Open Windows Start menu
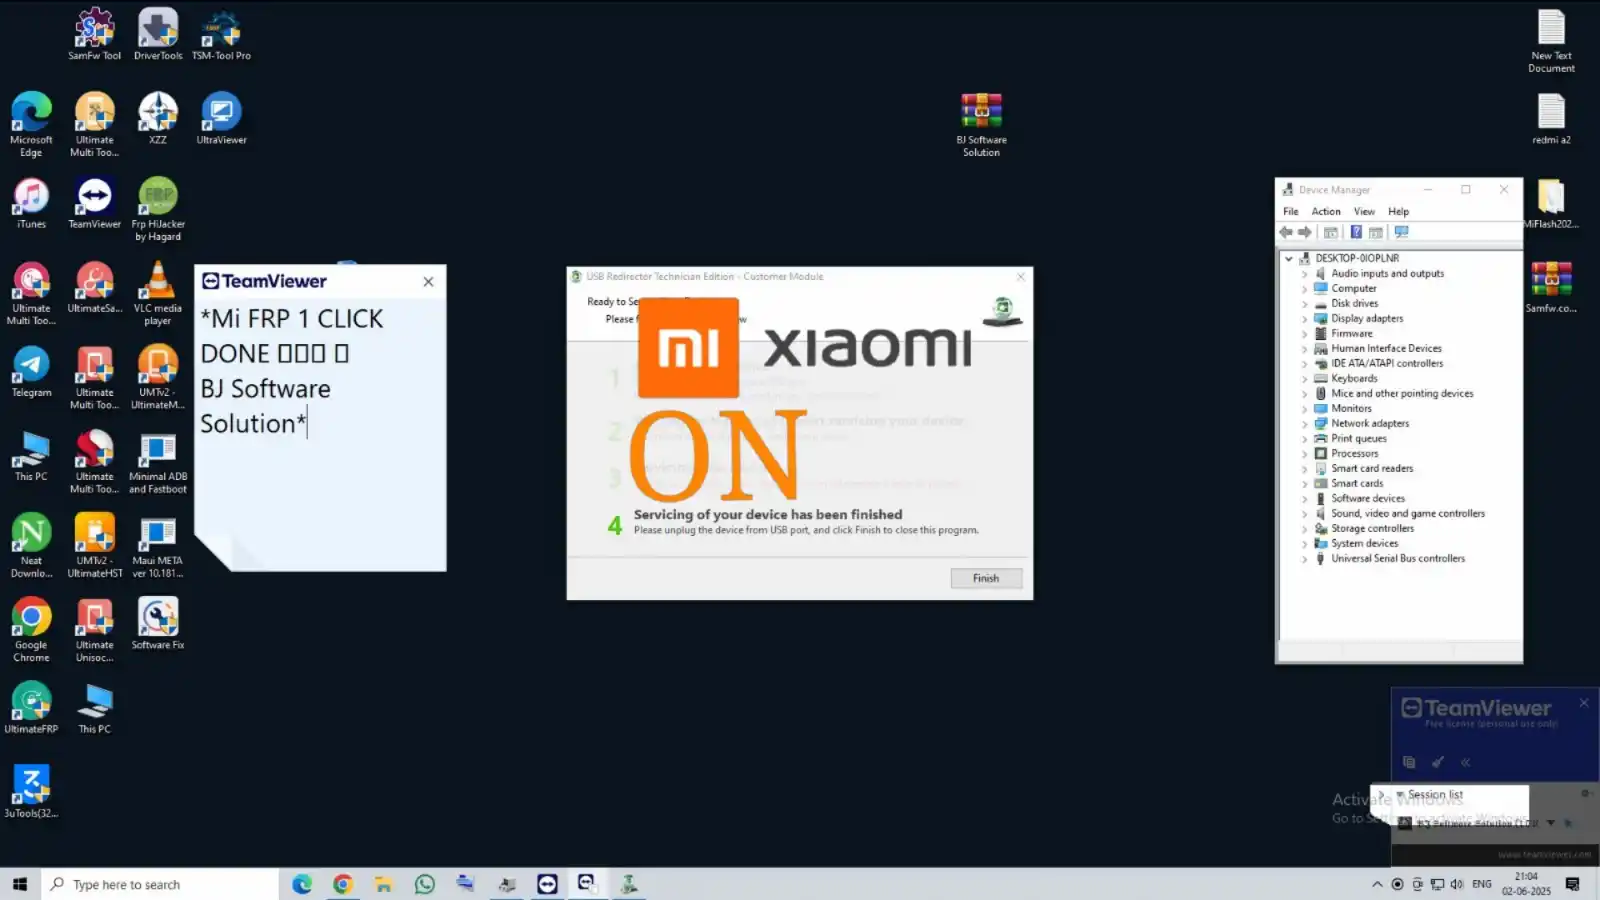Viewport: 1600px width, 900px height. point(20,884)
